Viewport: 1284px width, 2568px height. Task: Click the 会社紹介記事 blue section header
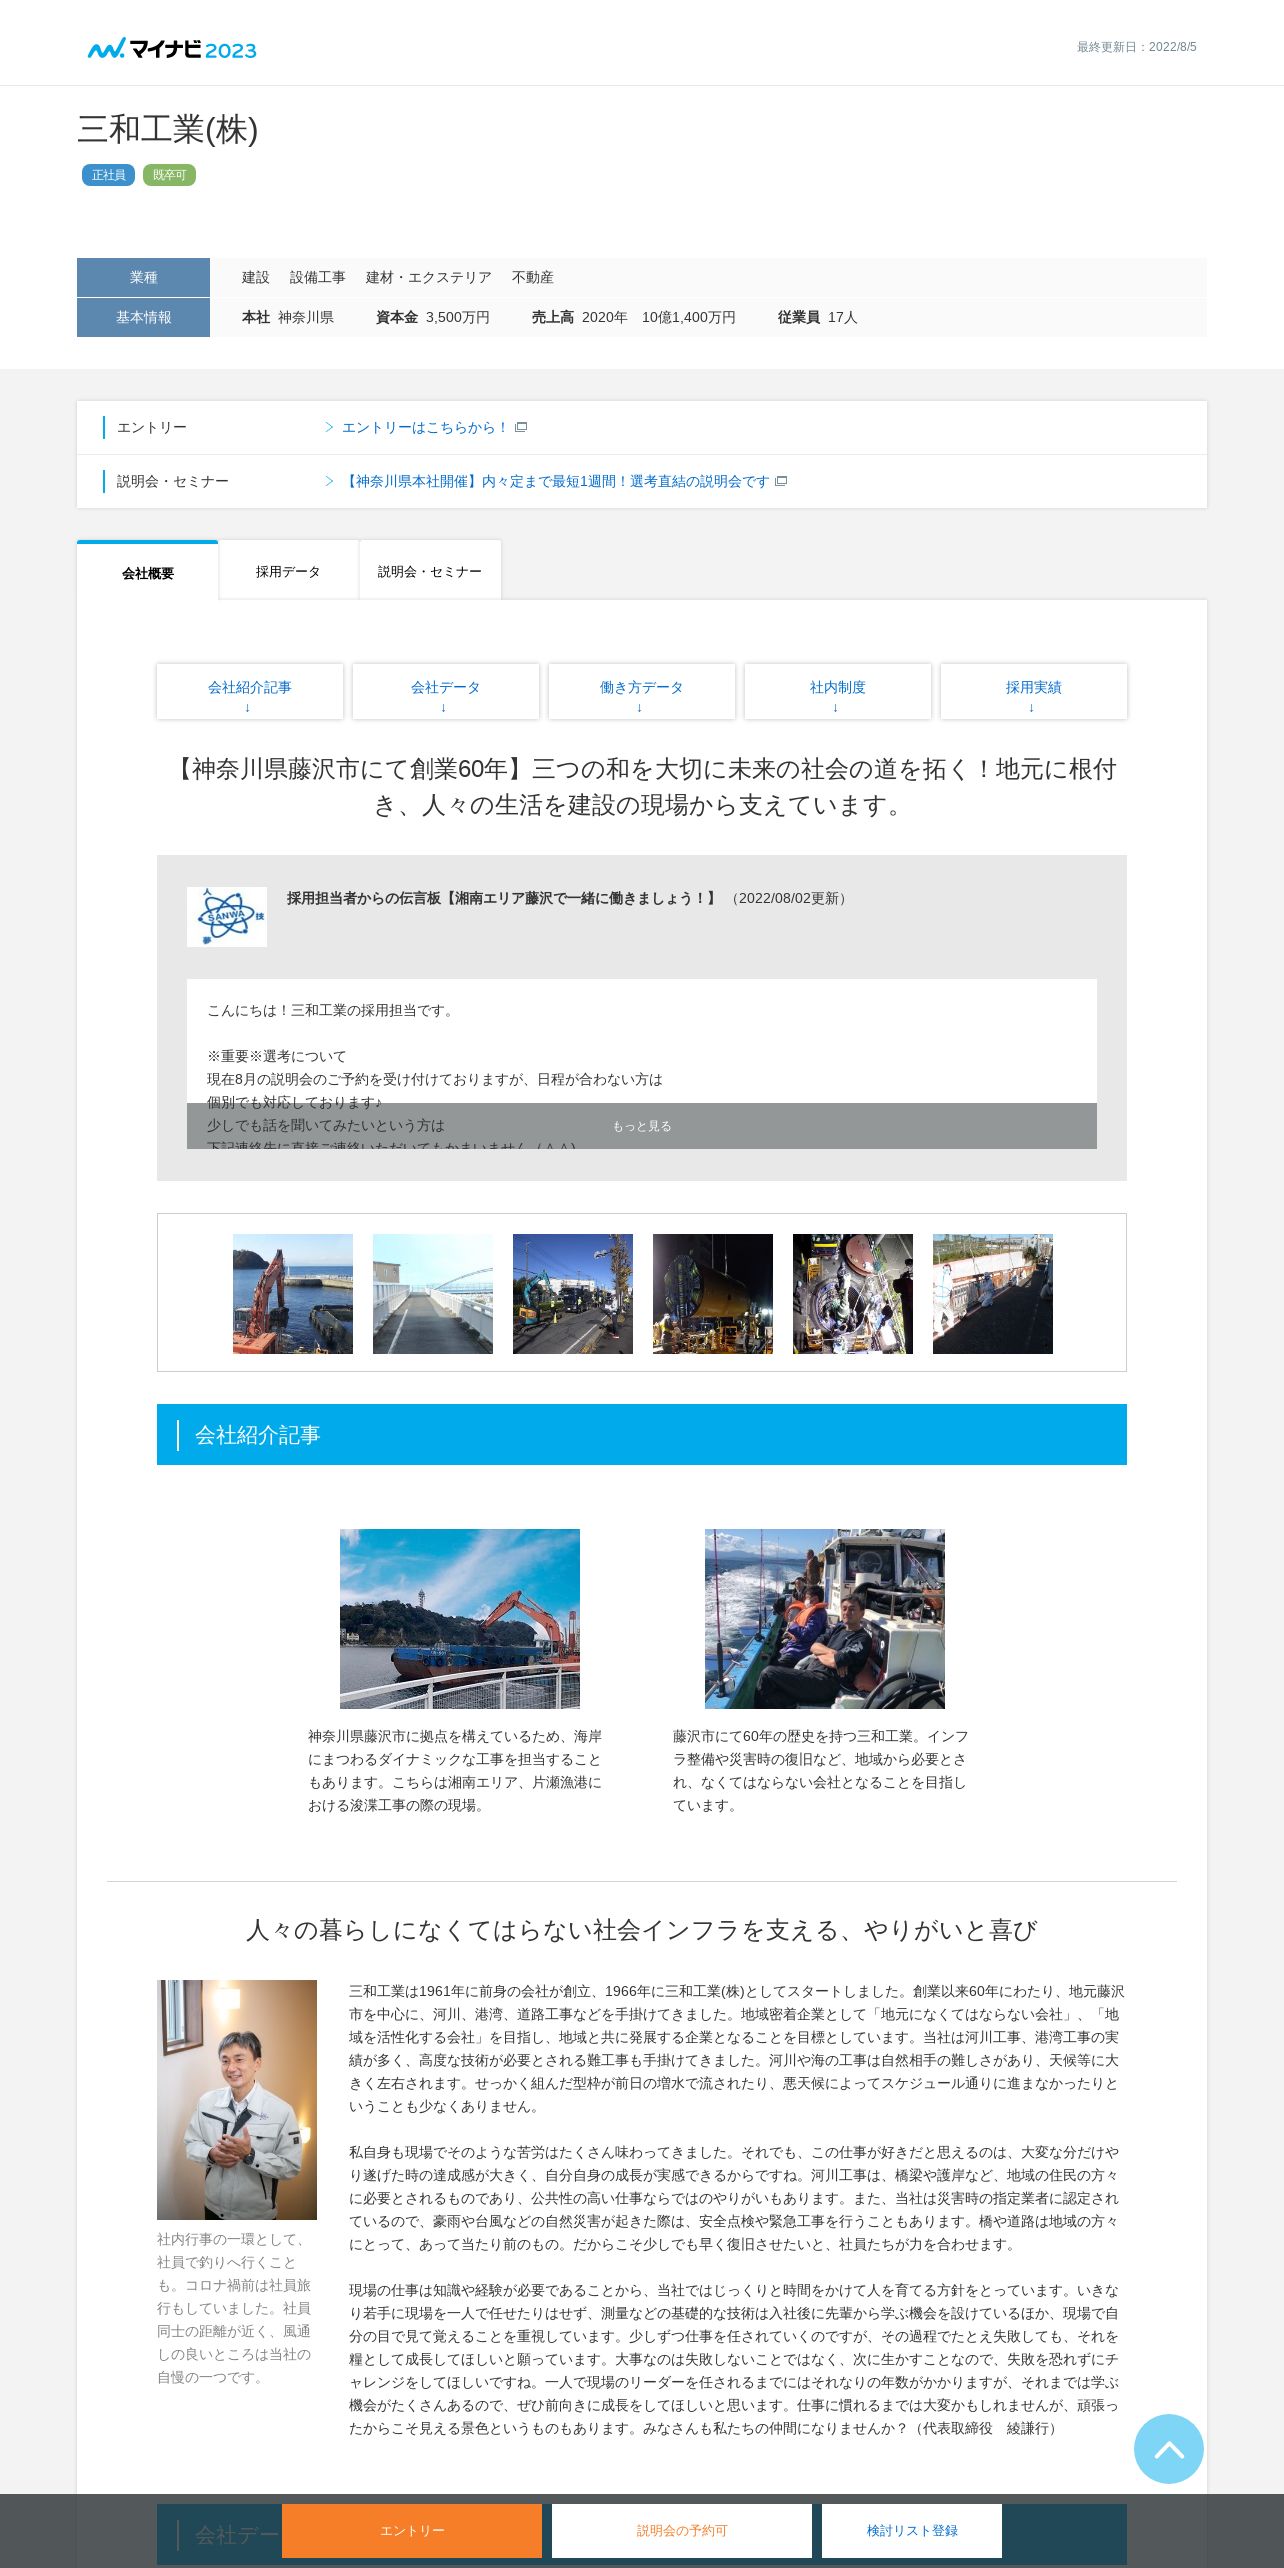tap(642, 1435)
